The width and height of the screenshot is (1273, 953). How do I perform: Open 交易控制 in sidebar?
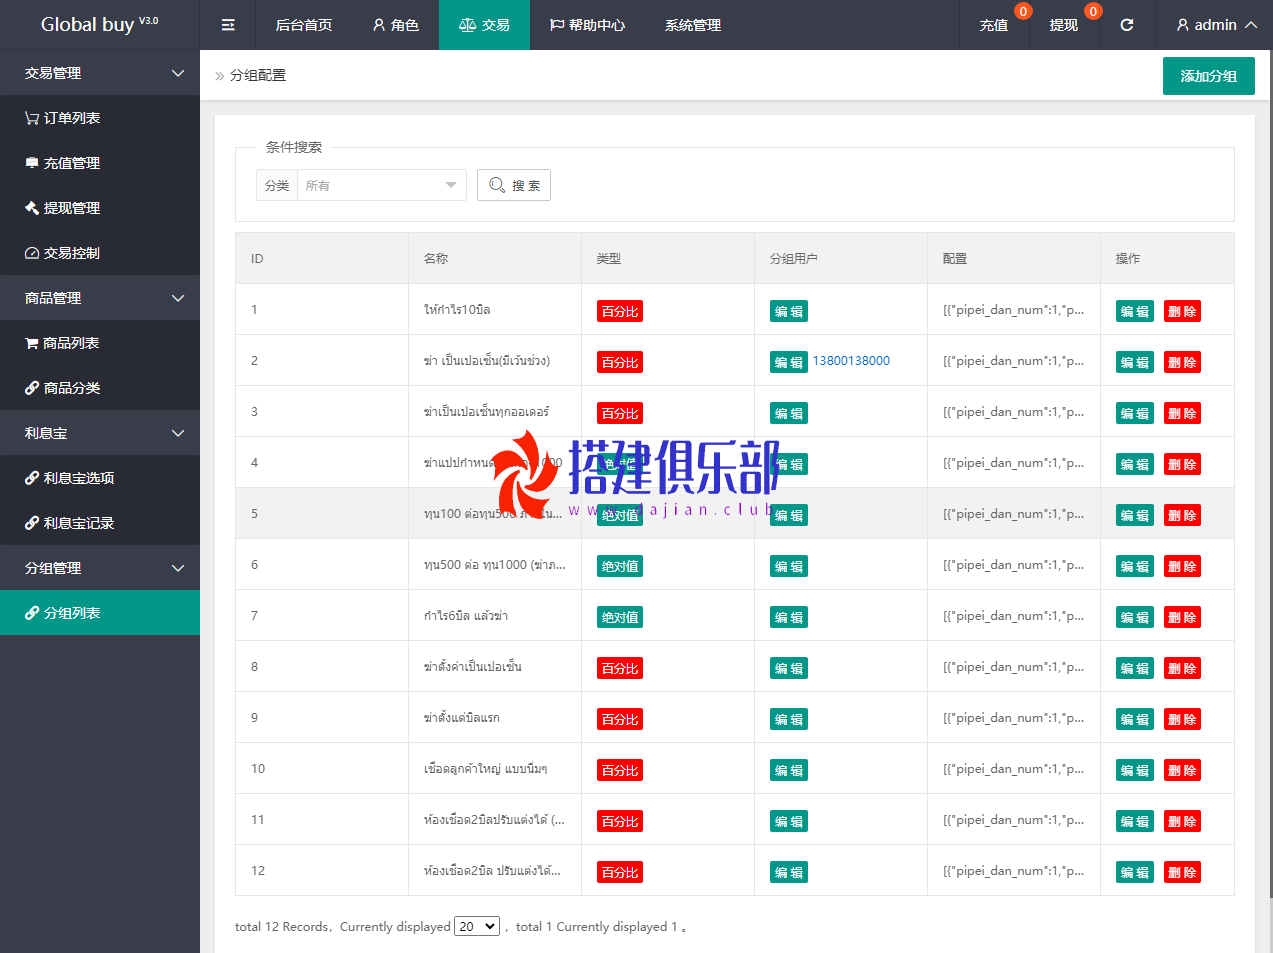100,253
